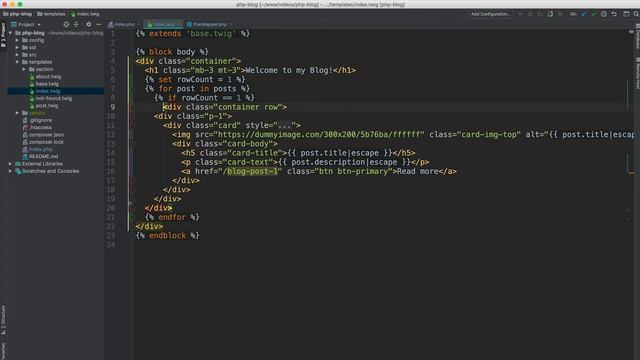The image size is (640, 360).
Task: Click the endblock tag on line 23
Action: tap(167, 236)
